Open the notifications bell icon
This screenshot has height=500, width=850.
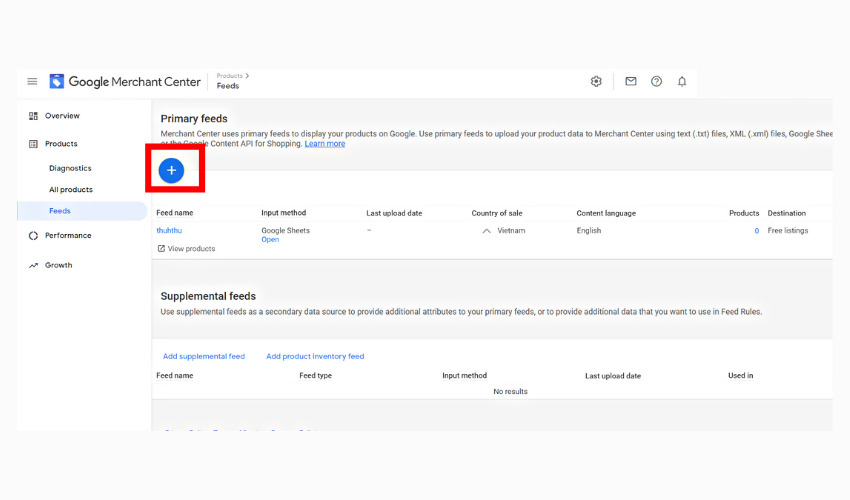coord(682,81)
